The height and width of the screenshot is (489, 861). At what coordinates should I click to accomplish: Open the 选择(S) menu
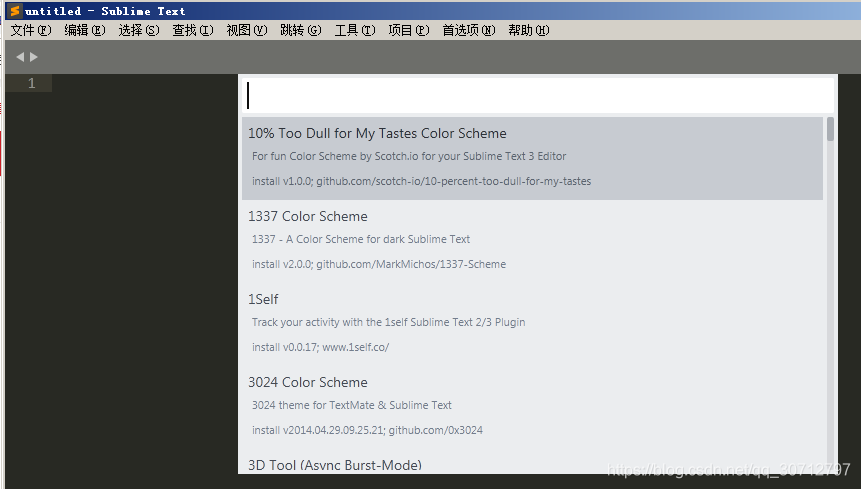pos(138,30)
